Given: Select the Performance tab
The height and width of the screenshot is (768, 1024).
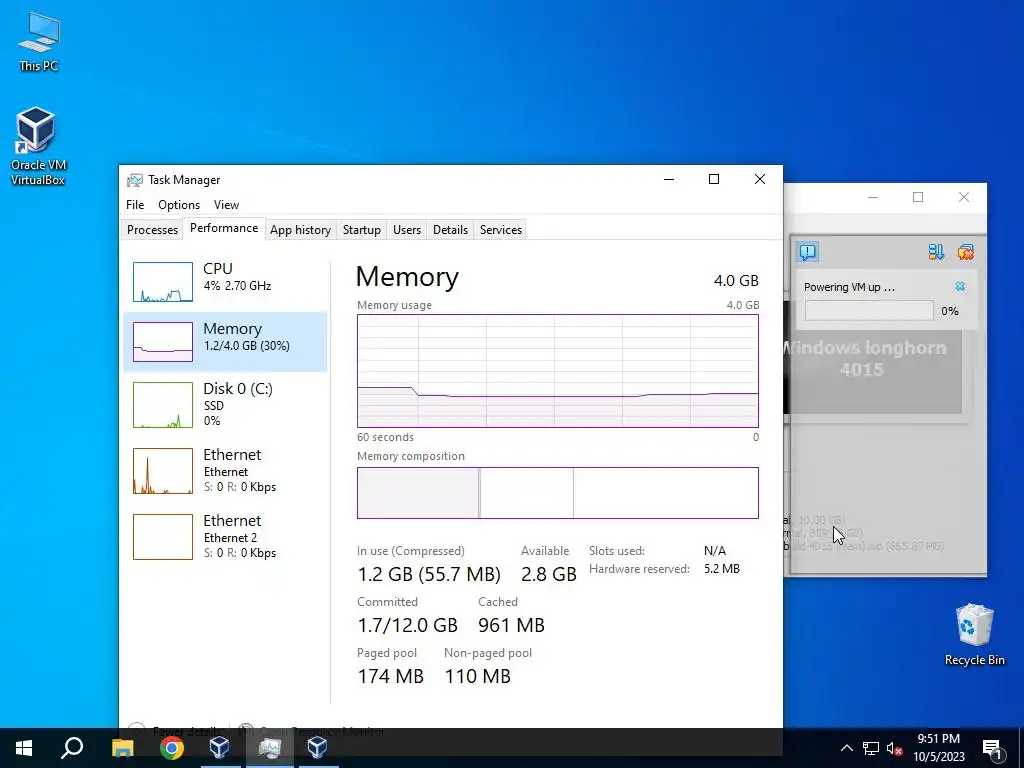Looking at the screenshot, I should point(224,228).
